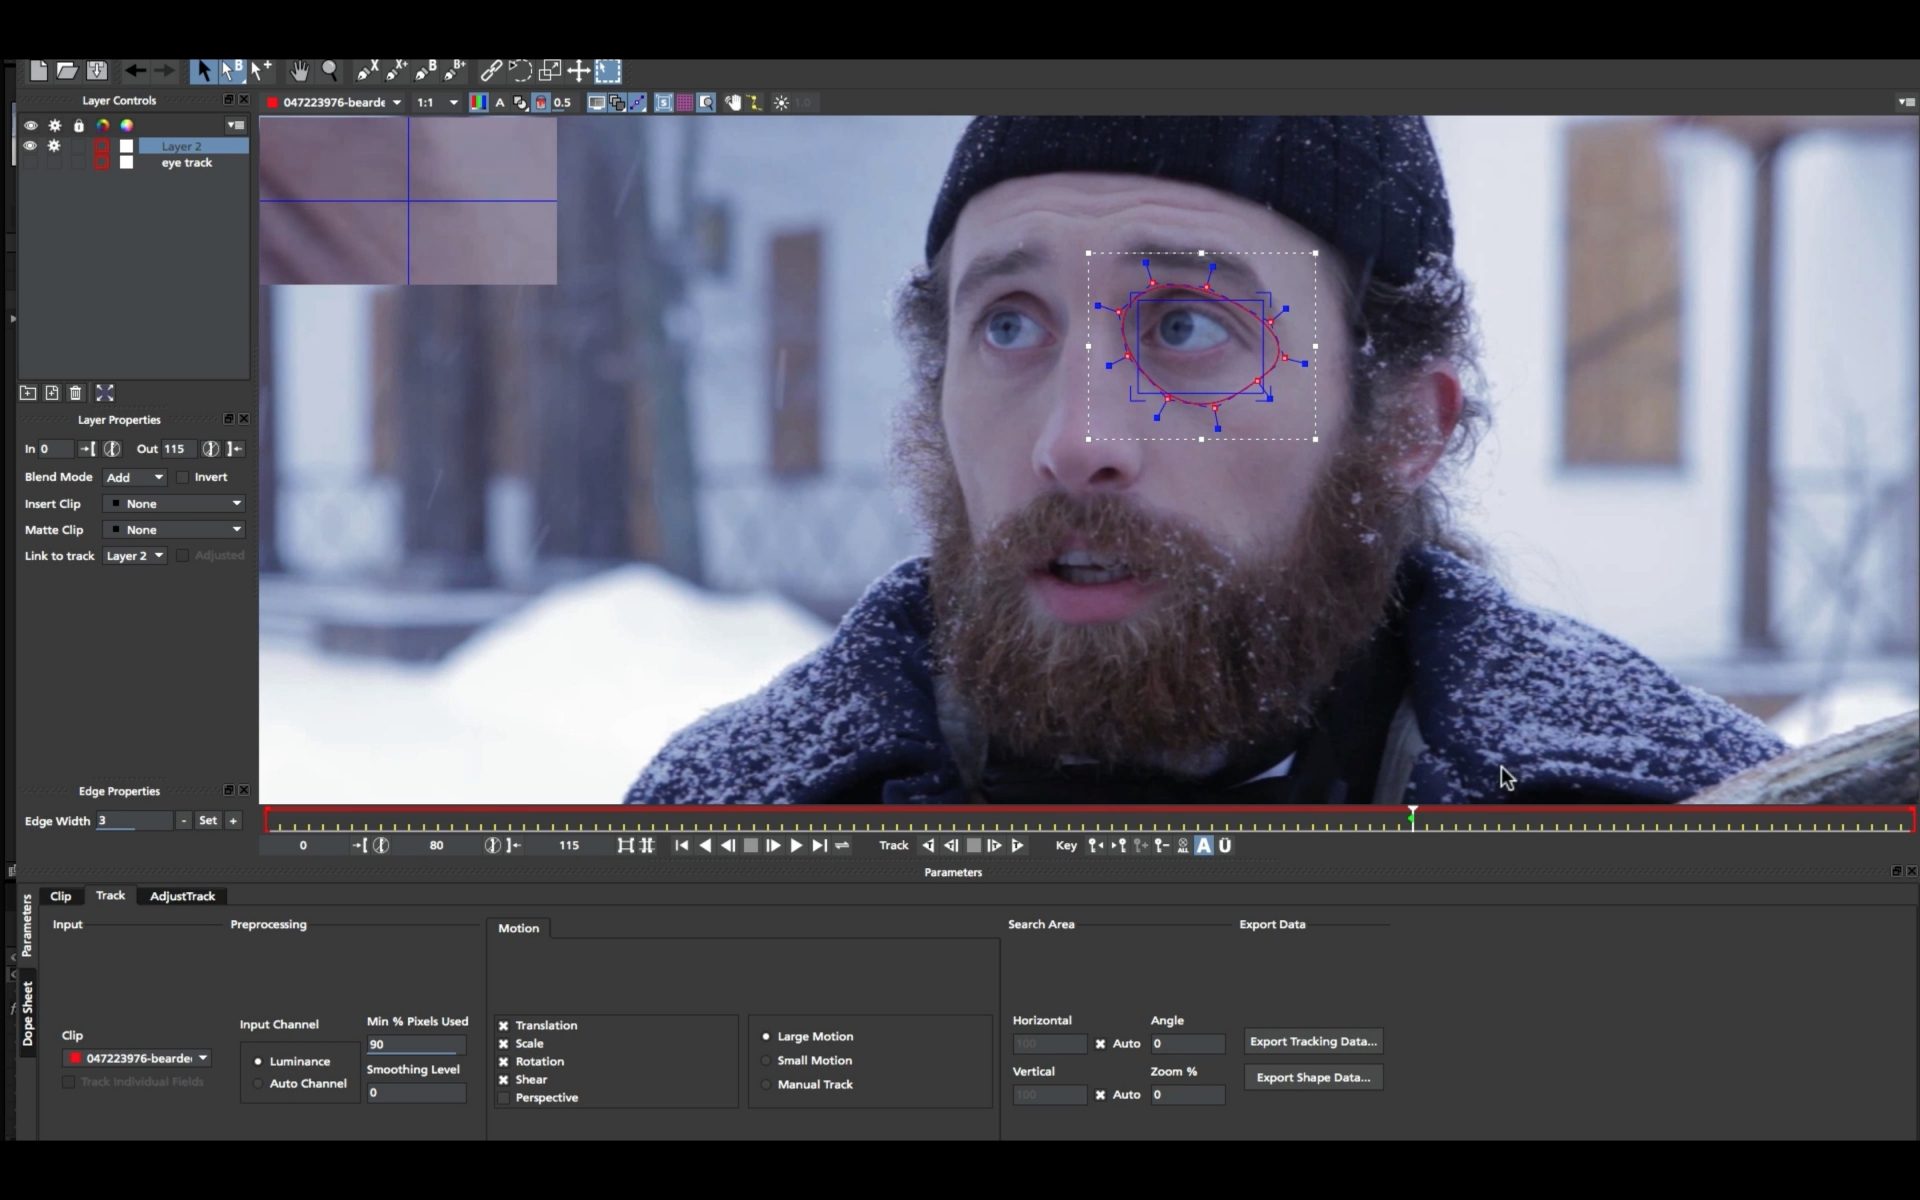
Task: Open the Matte Clip None dropdown
Action: click(x=175, y=529)
